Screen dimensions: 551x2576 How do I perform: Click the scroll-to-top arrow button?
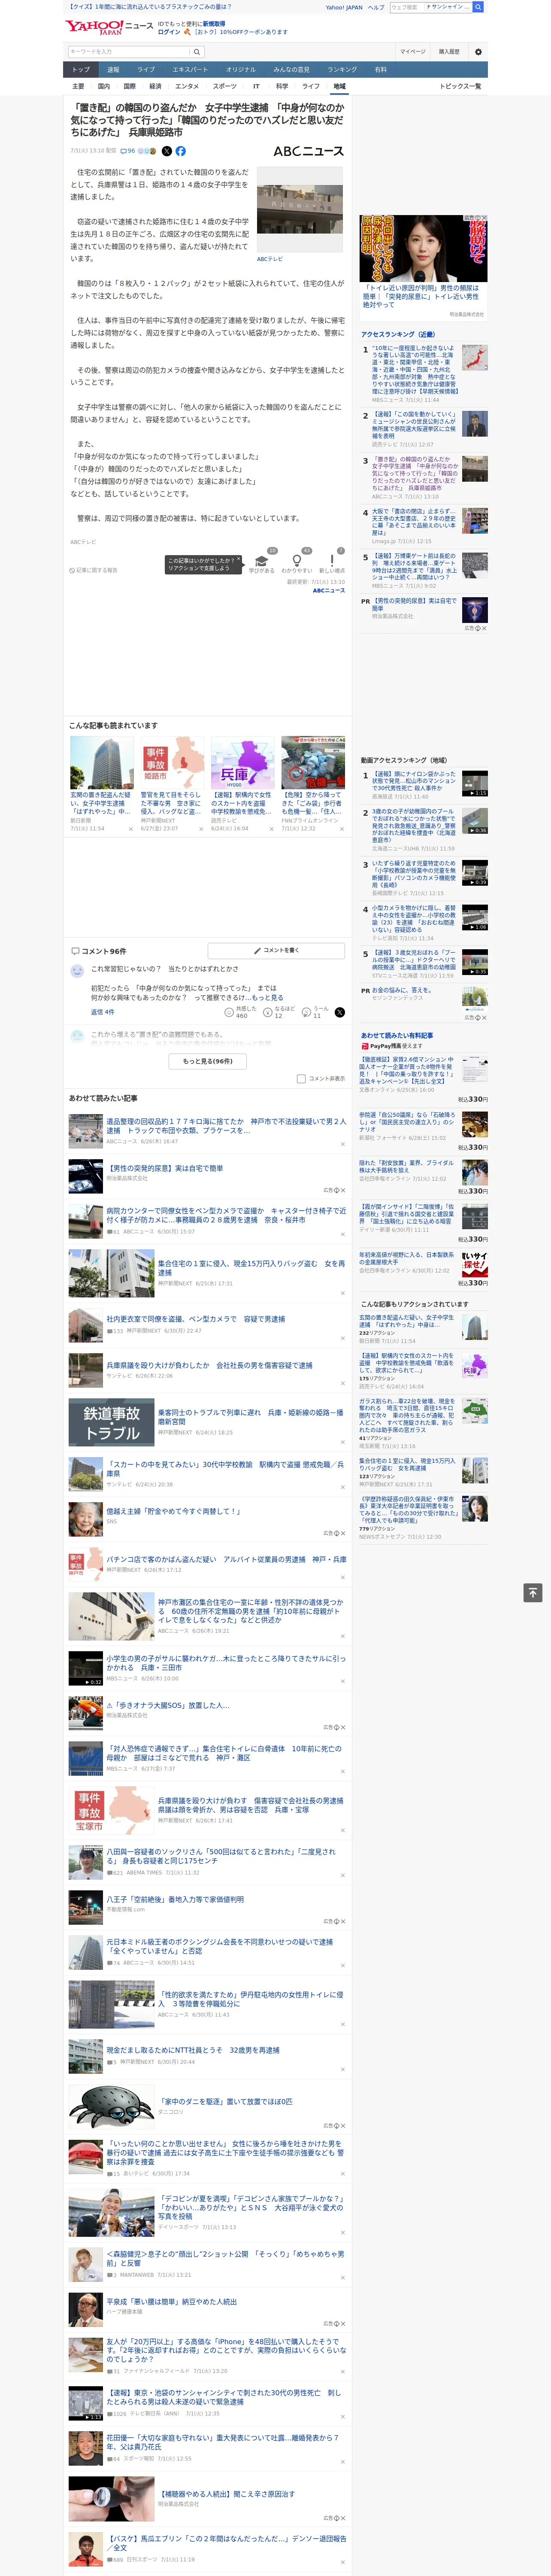pyautogui.click(x=533, y=1593)
